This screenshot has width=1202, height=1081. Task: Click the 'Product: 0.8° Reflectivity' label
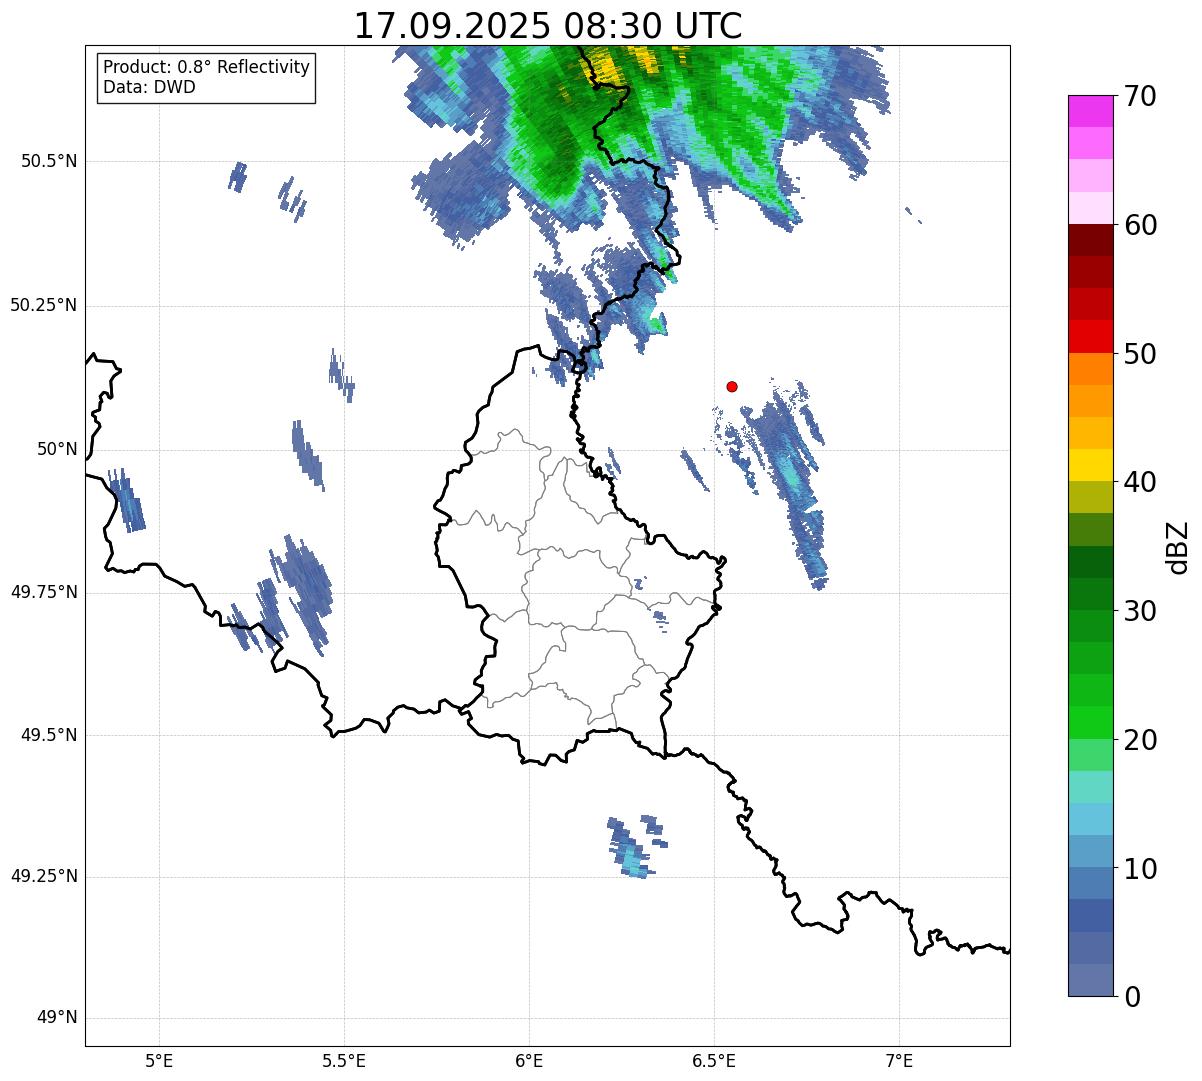[x=206, y=67]
